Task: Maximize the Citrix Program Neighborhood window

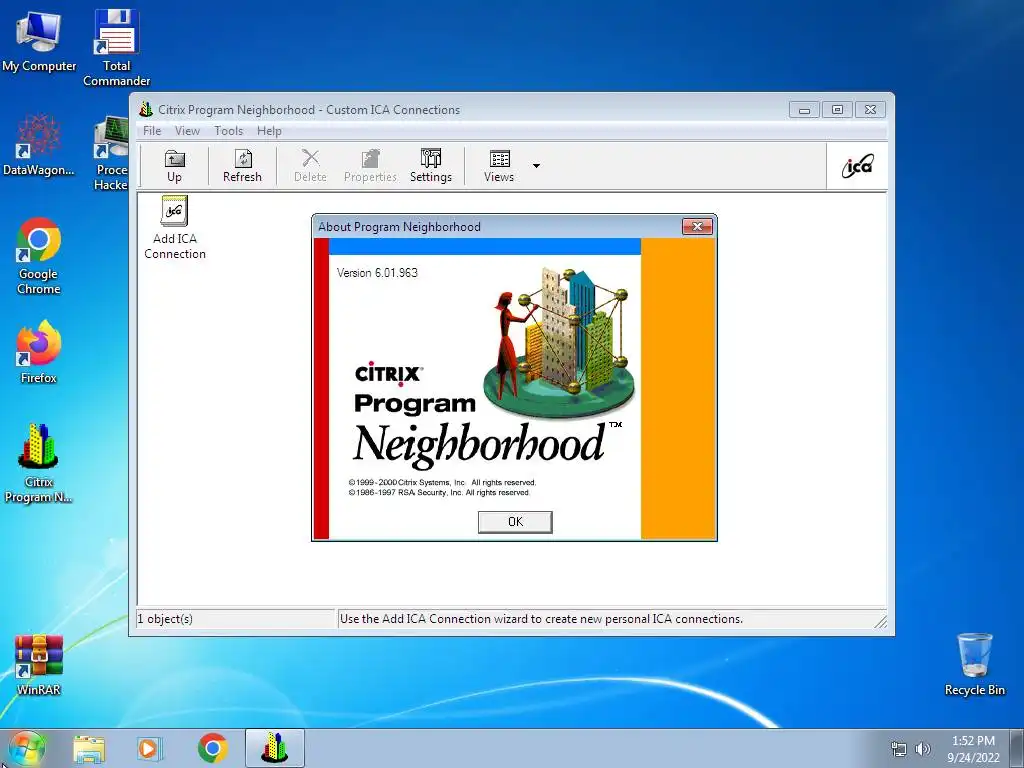Action: click(x=837, y=110)
